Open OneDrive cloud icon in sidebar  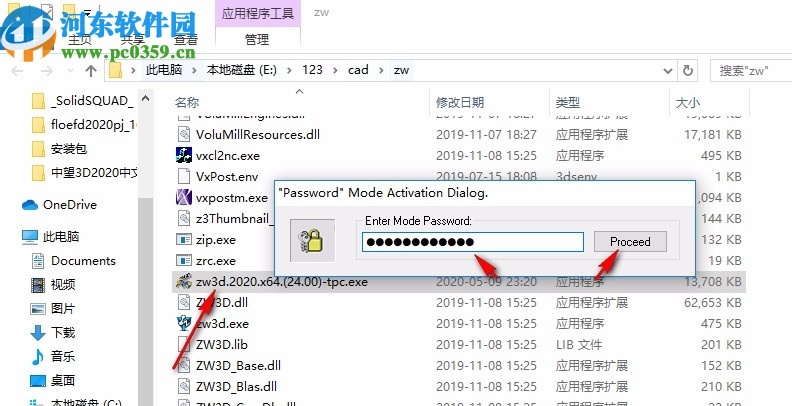(30, 205)
